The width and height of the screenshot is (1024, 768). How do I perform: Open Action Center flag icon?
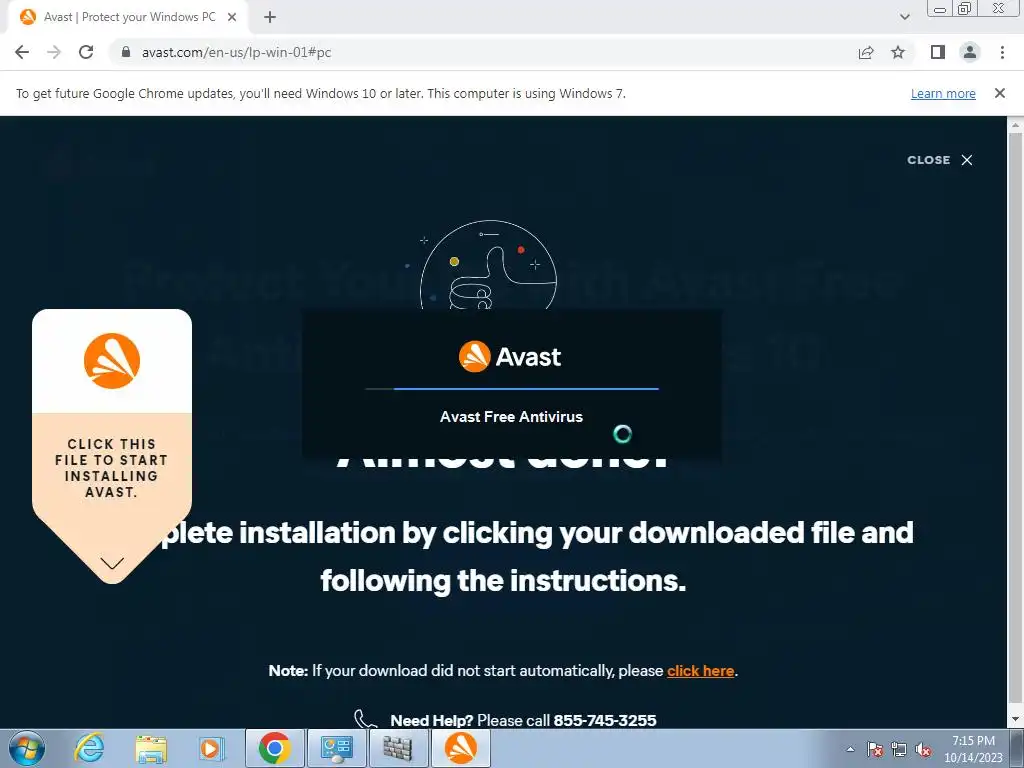tap(875, 749)
